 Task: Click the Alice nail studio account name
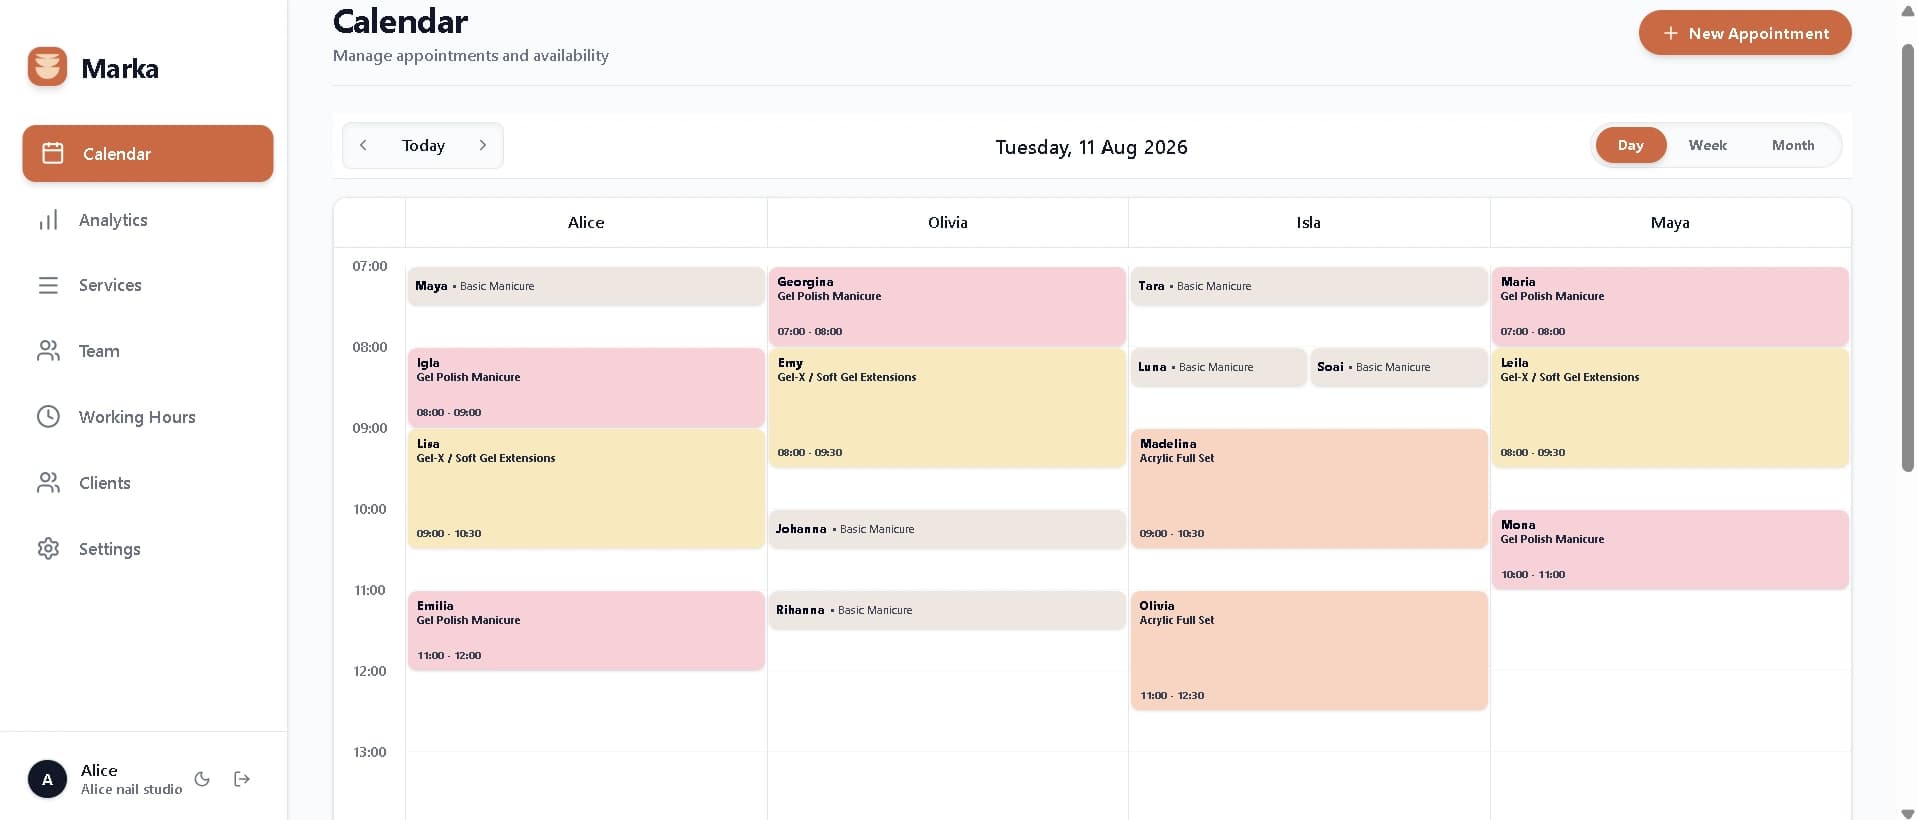pyautogui.click(x=131, y=789)
